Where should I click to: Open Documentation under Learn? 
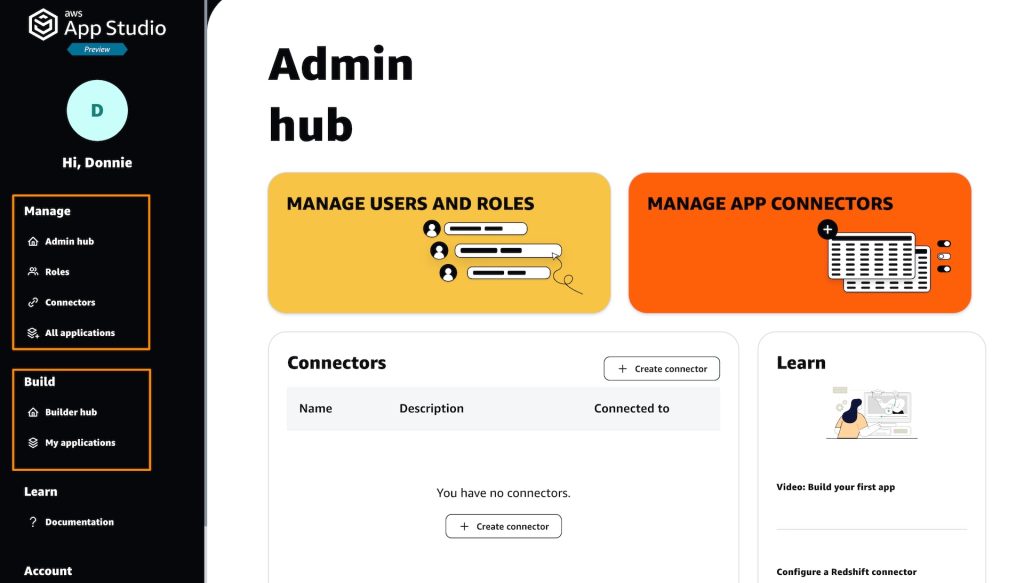tap(79, 522)
